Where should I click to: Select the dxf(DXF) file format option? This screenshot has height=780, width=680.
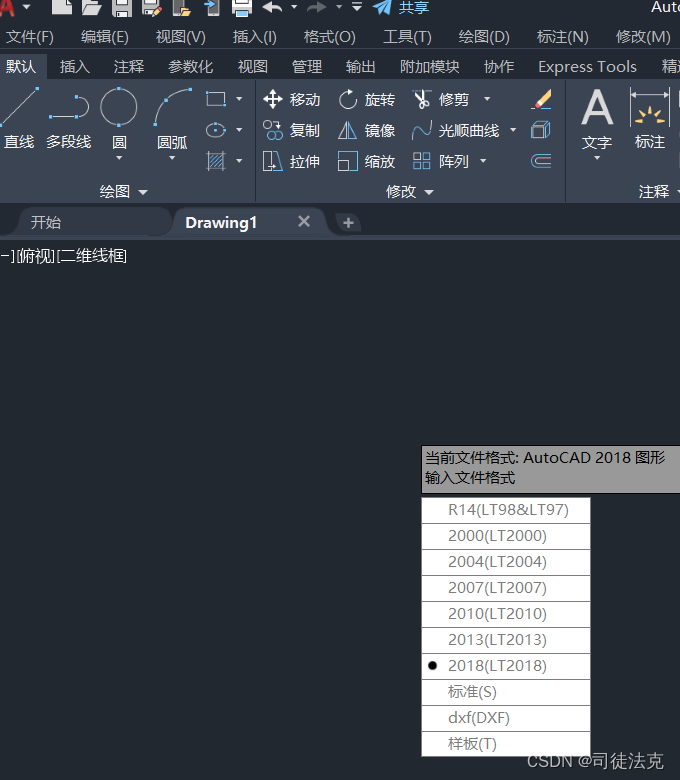click(506, 718)
